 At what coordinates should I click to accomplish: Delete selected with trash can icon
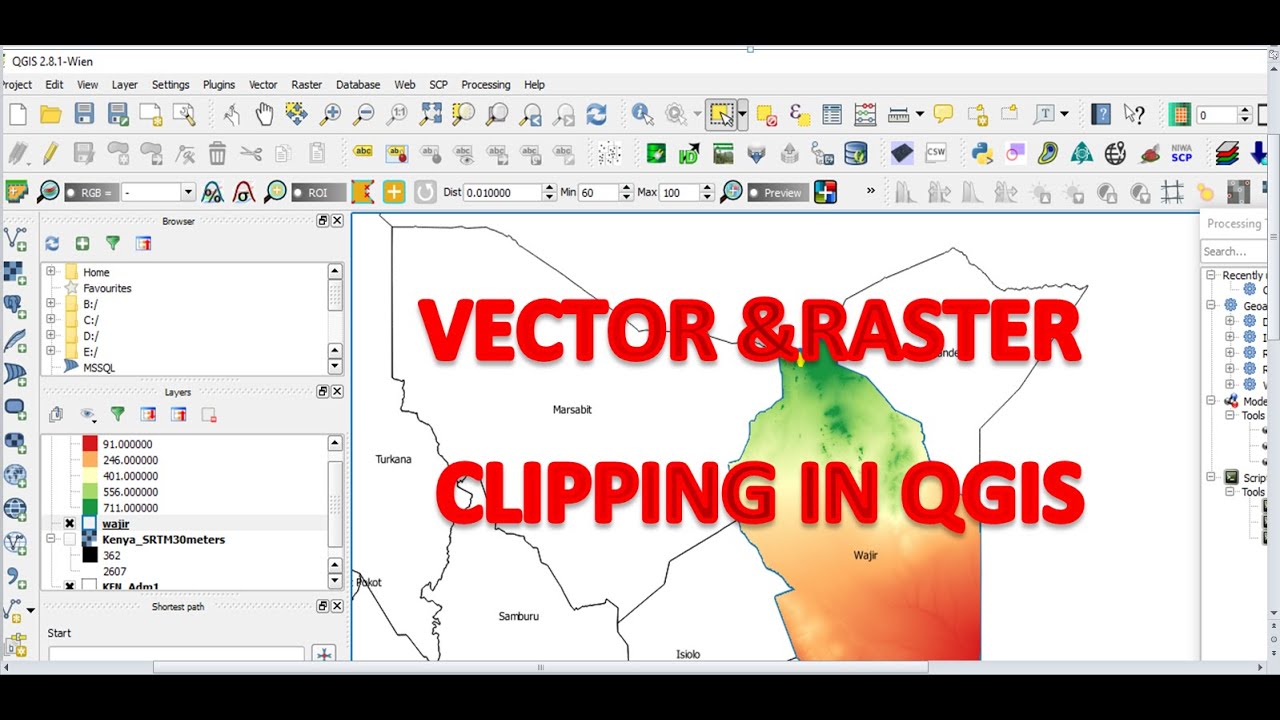[217, 153]
